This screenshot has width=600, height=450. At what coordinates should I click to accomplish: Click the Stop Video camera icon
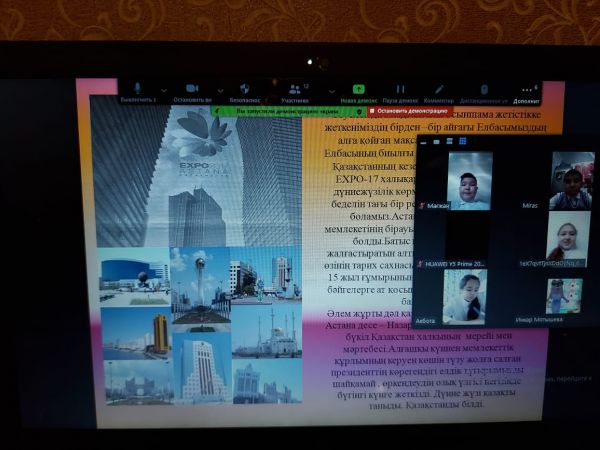[192, 89]
